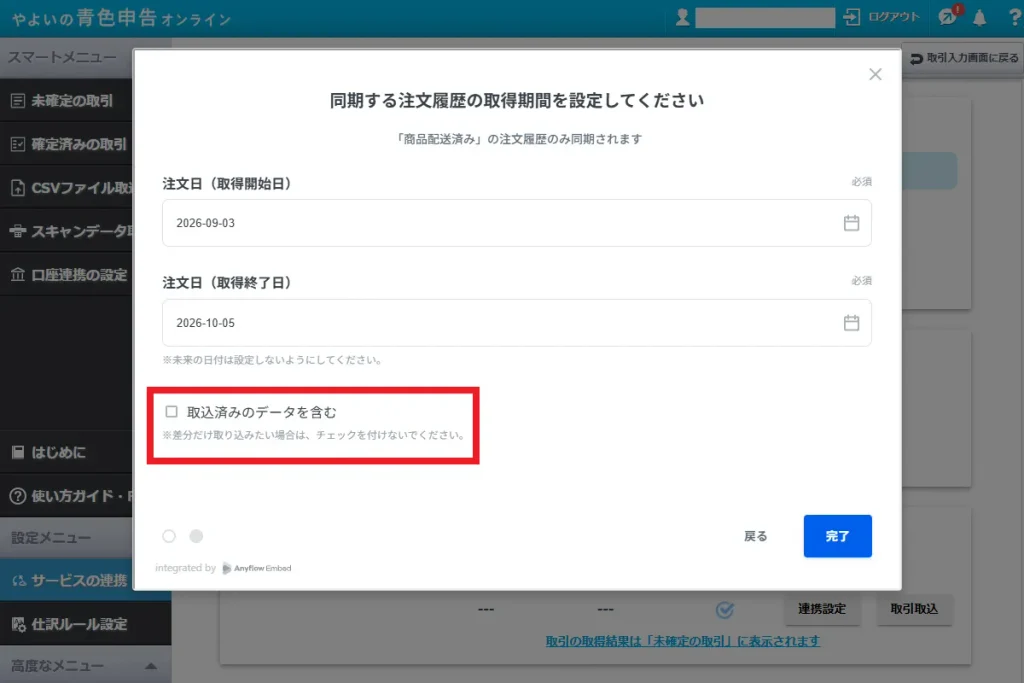Click the blue checkmark status icon
1024x683 pixels.
(x=724, y=609)
